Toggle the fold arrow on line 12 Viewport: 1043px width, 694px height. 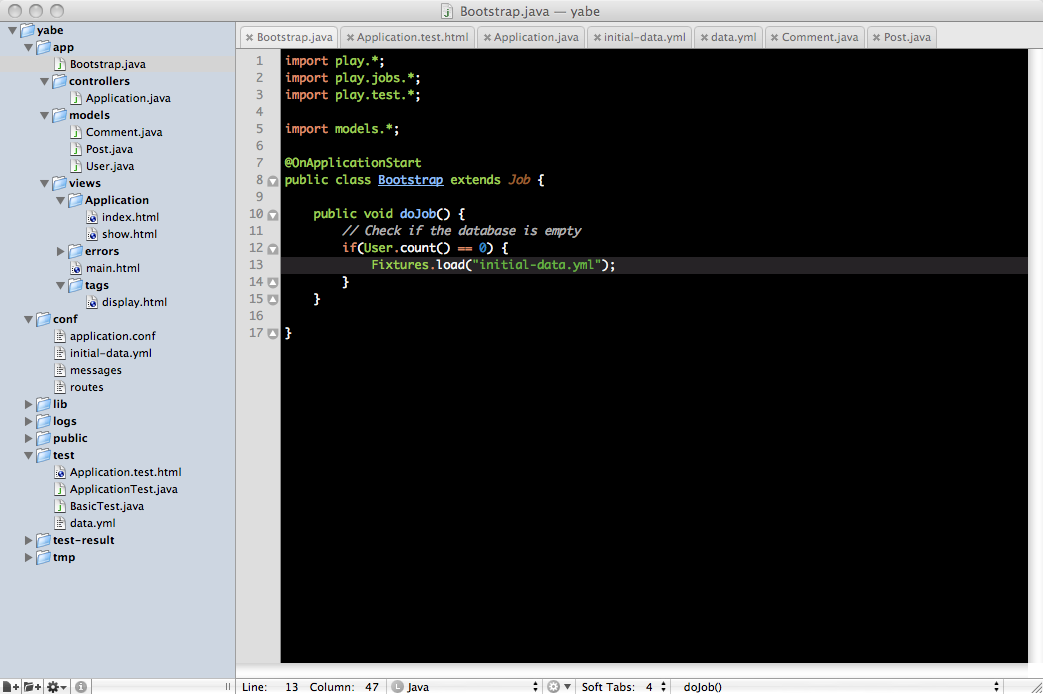[273, 248]
